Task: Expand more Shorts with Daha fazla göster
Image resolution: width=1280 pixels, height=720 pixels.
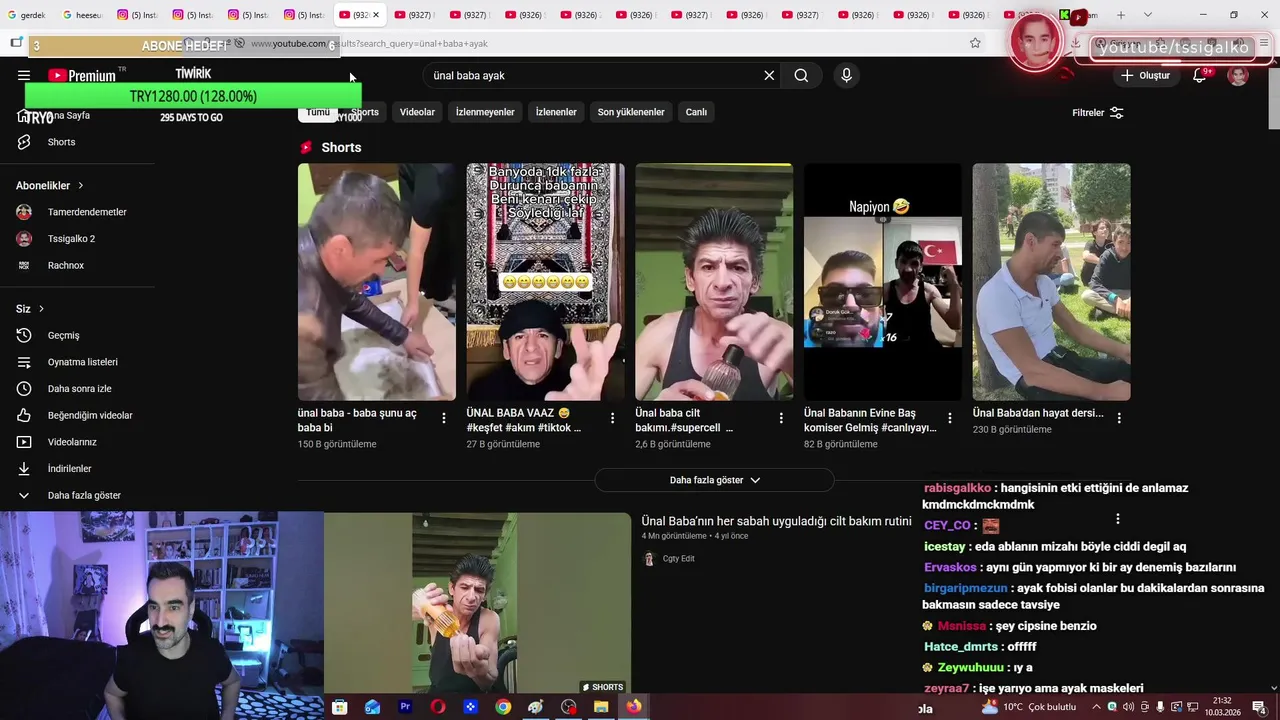Action: (x=714, y=480)
